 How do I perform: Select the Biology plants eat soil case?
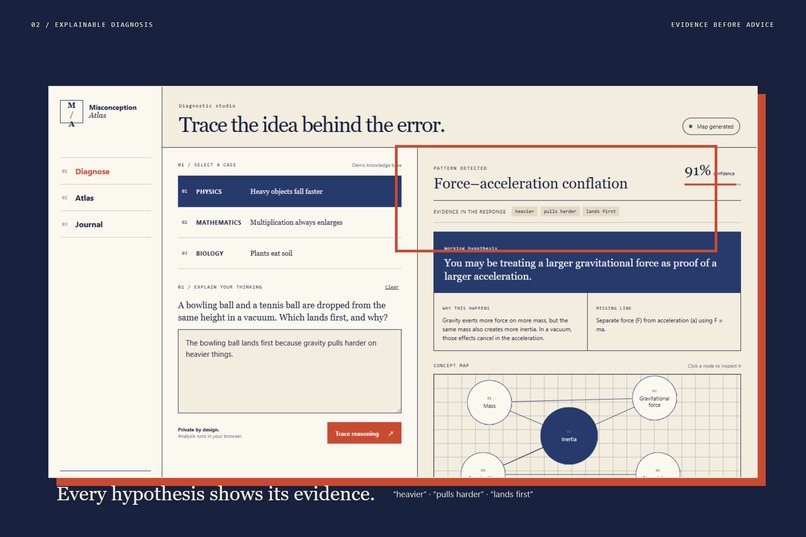pyautogui.click(x=289, y=253)
